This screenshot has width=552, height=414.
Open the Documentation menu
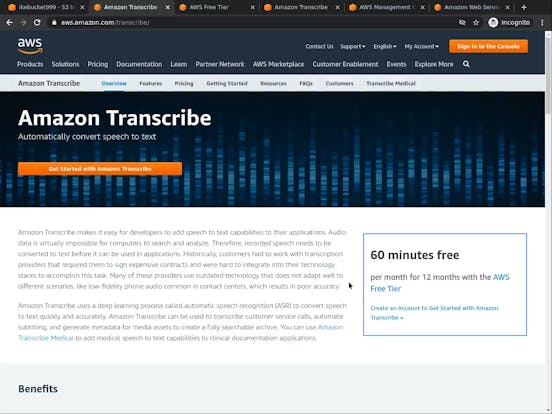tap(139, 64)
